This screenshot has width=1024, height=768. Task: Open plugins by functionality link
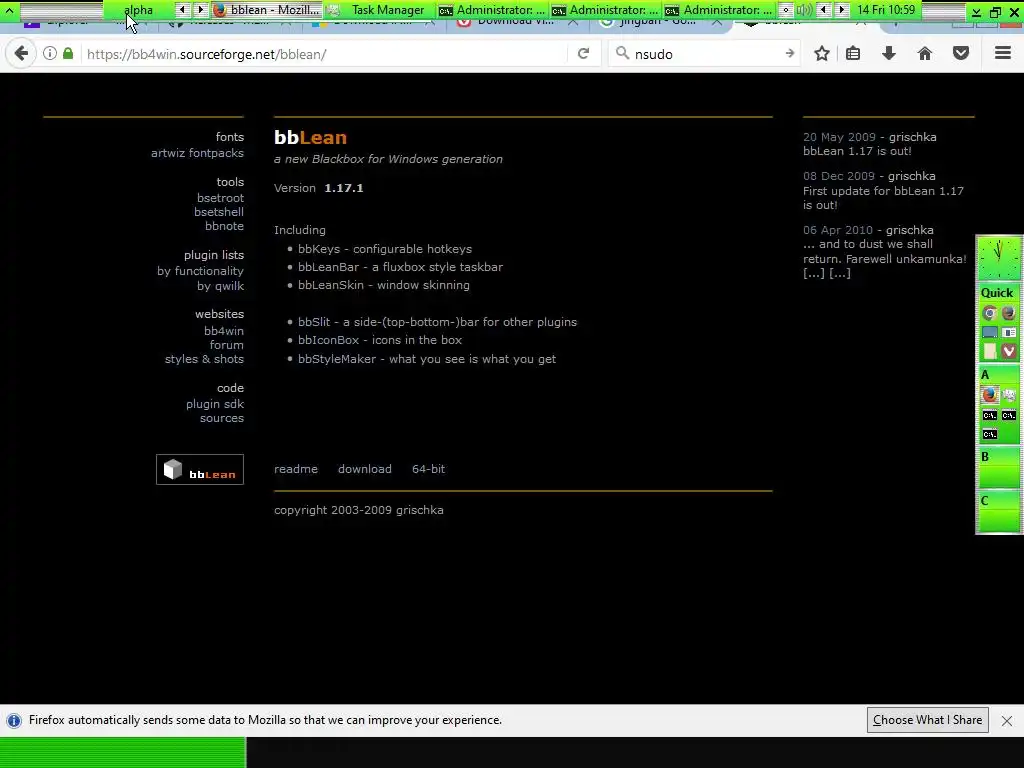pyautogui.click(x=200, y=270)
